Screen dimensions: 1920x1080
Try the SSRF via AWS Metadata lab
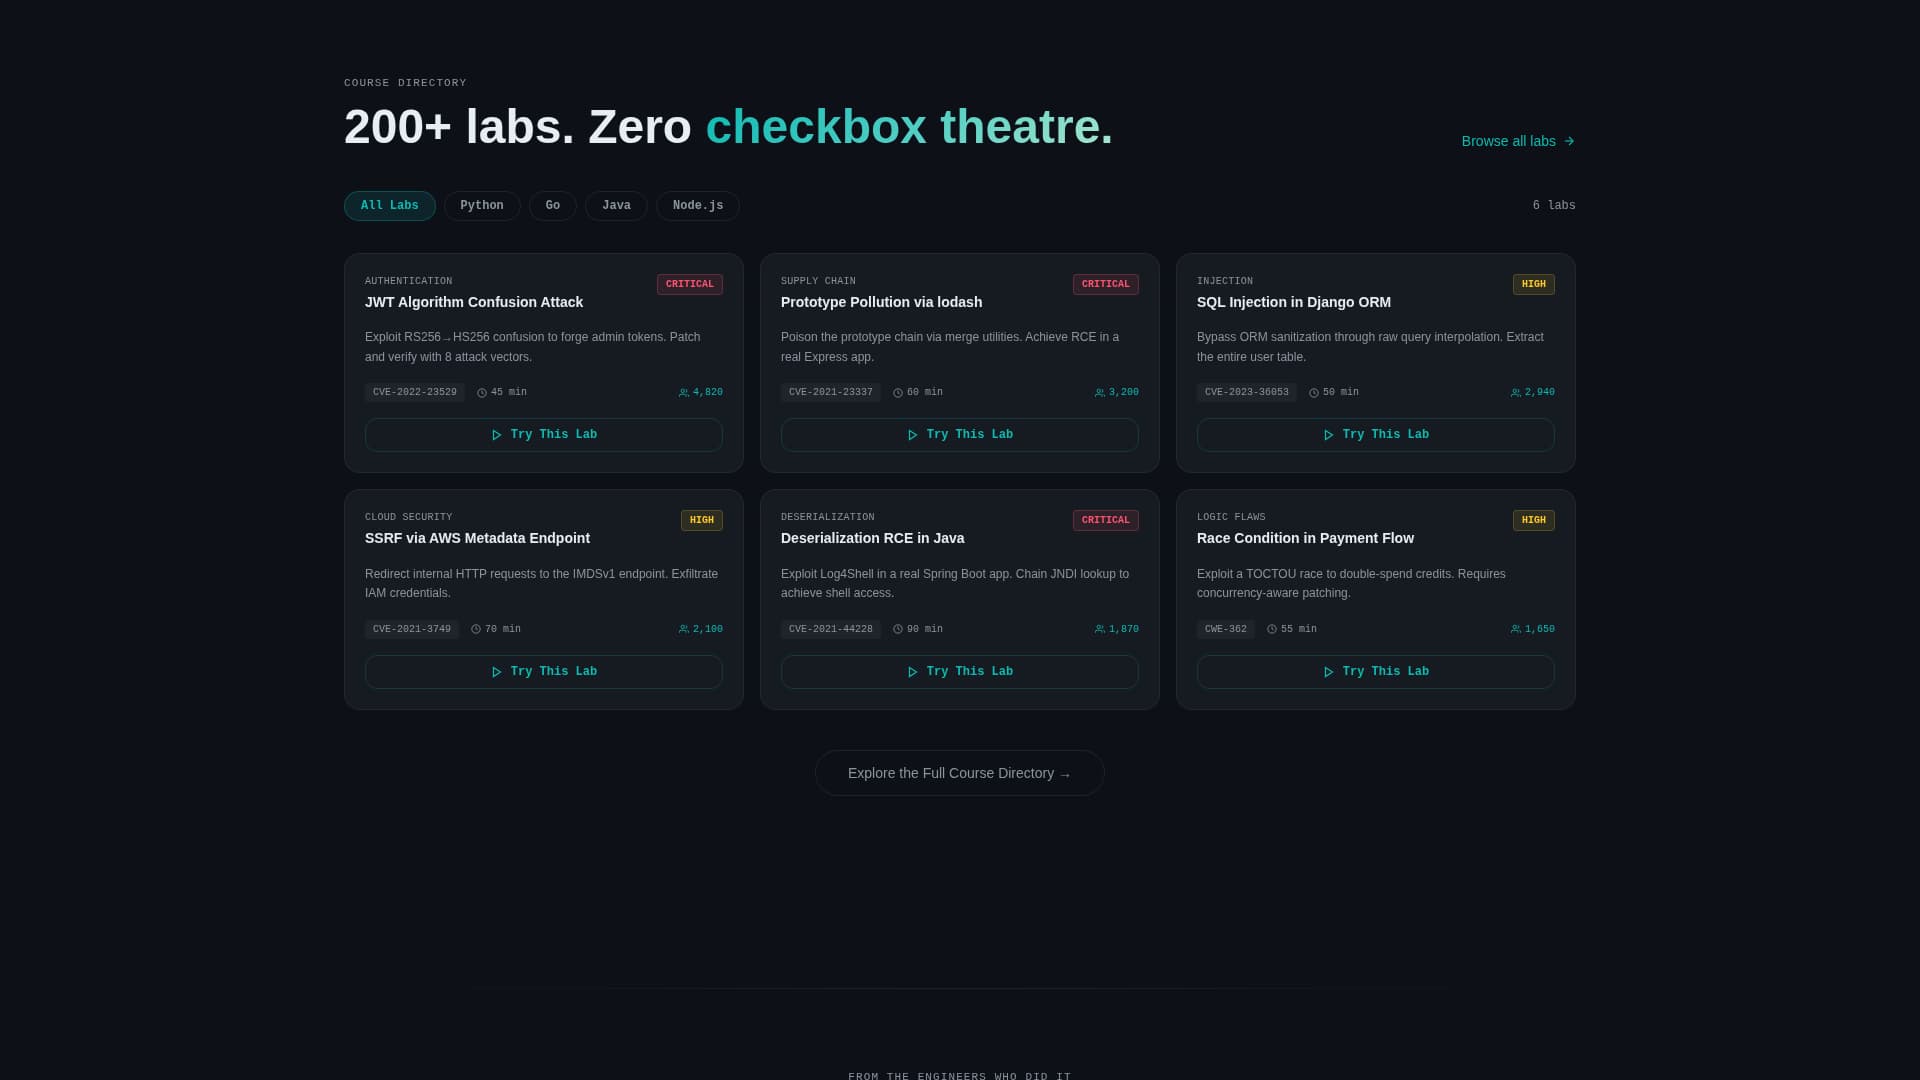[544, 672]
